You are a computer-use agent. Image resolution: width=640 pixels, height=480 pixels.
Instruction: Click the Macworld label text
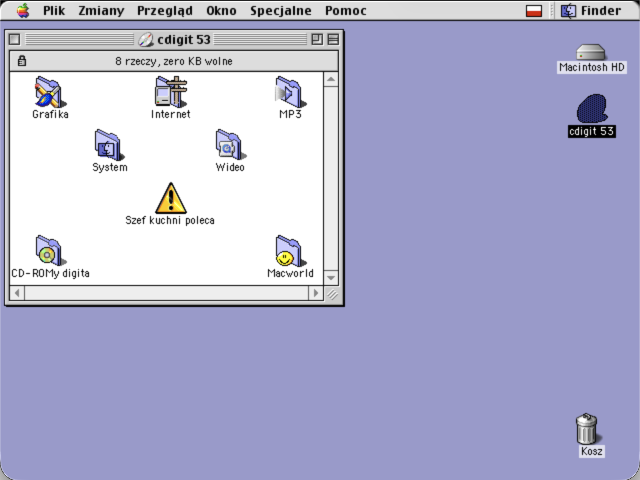click(291, 273)
